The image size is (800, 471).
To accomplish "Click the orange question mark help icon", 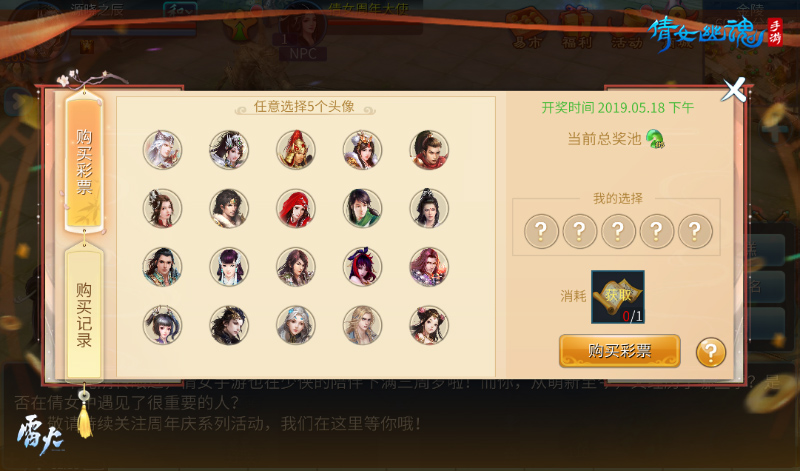I will pos(711,352).
